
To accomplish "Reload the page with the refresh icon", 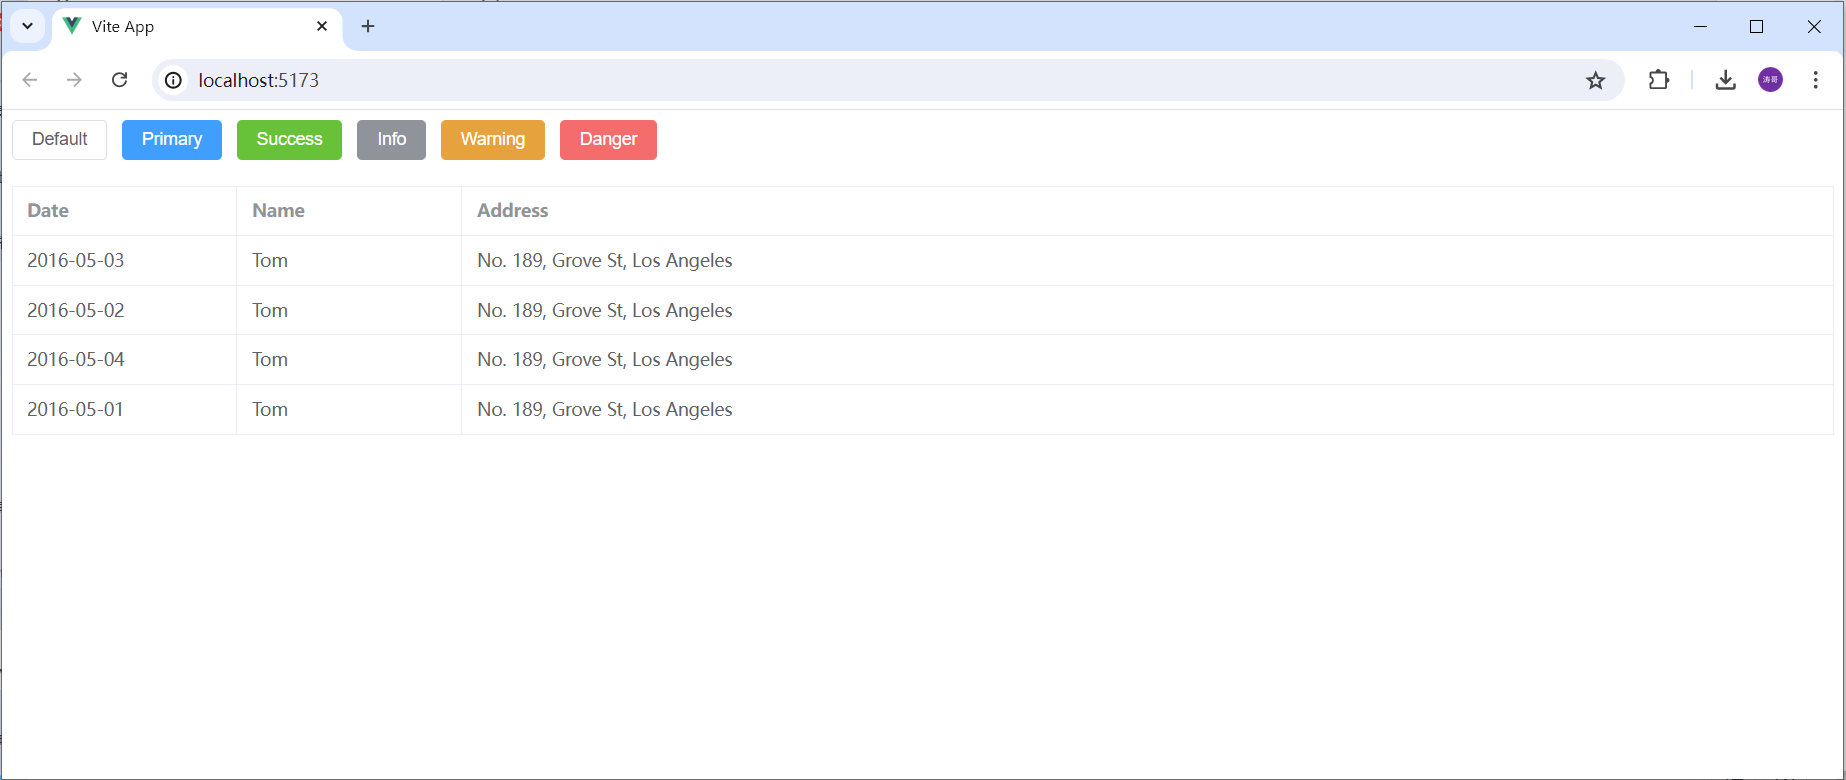I will (x=120, y=80).
